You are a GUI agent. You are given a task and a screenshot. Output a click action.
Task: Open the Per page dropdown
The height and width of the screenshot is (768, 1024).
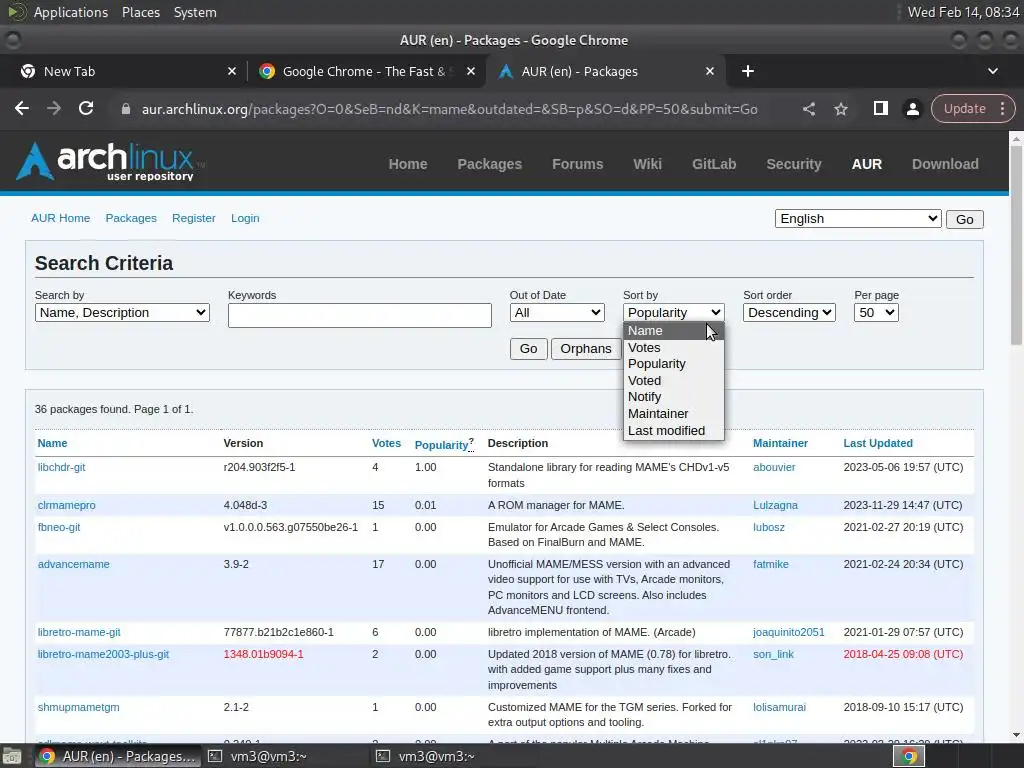876,313
